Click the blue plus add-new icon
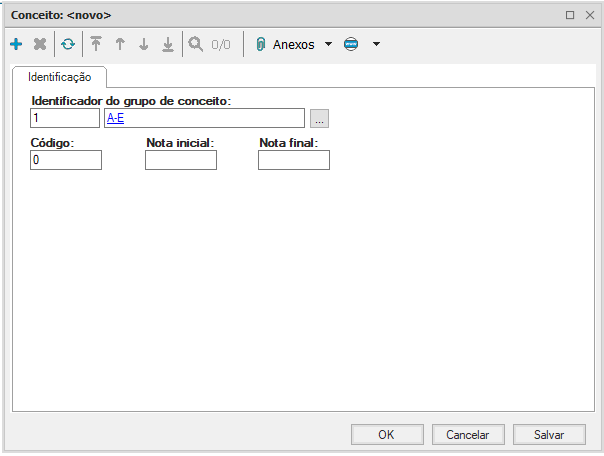 [x=16, y=45]
